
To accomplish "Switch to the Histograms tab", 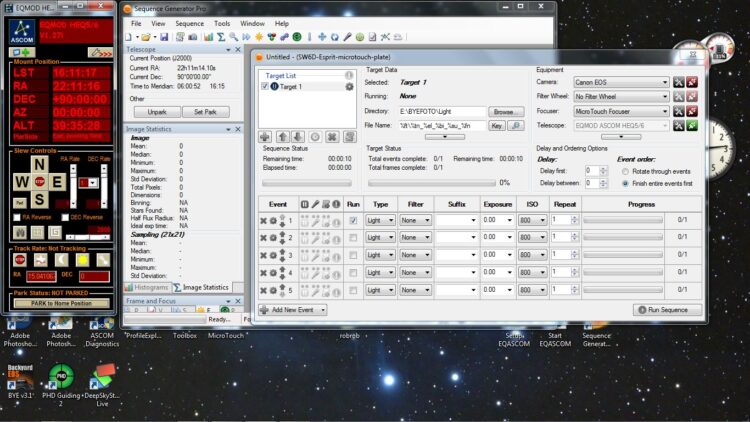I will click(x=147, y=287).
